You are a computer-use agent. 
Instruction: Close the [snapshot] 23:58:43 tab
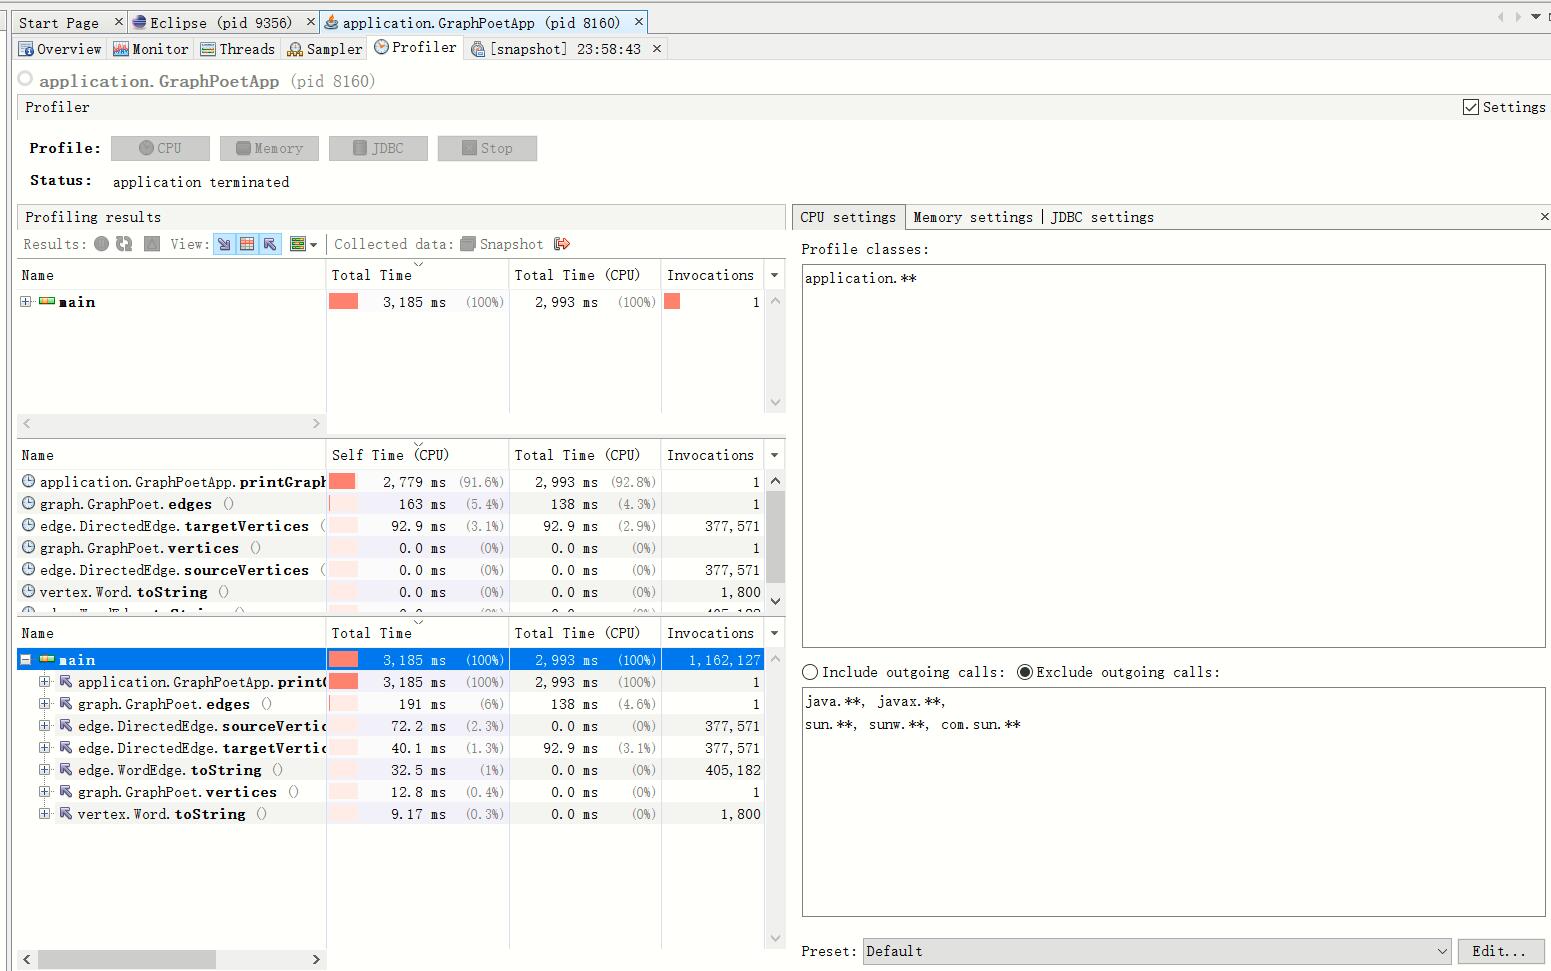[x=656, y=48]
